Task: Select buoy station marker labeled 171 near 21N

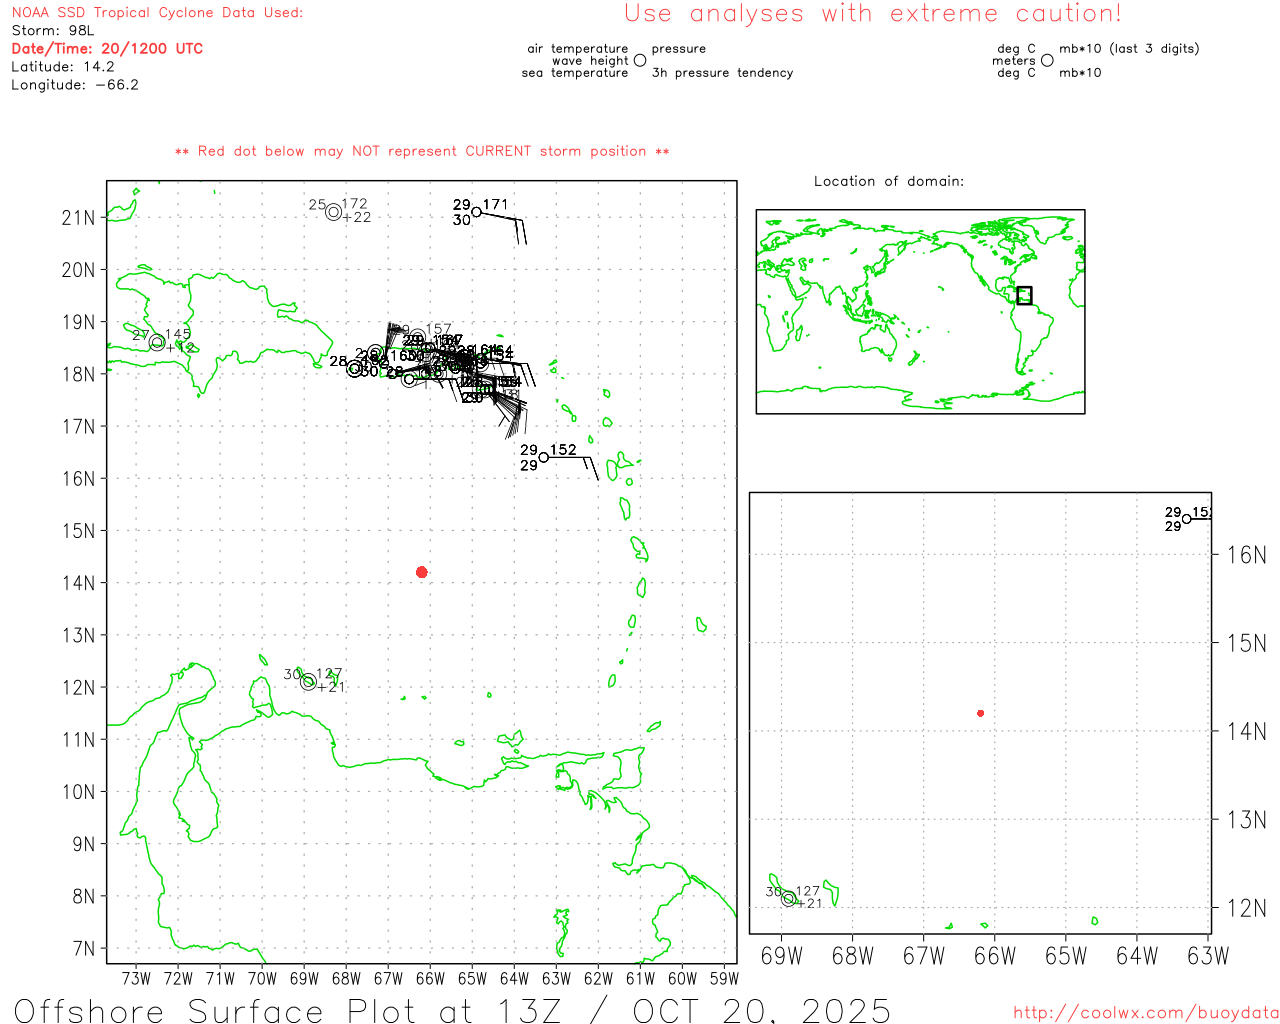Action: point(477,212)
